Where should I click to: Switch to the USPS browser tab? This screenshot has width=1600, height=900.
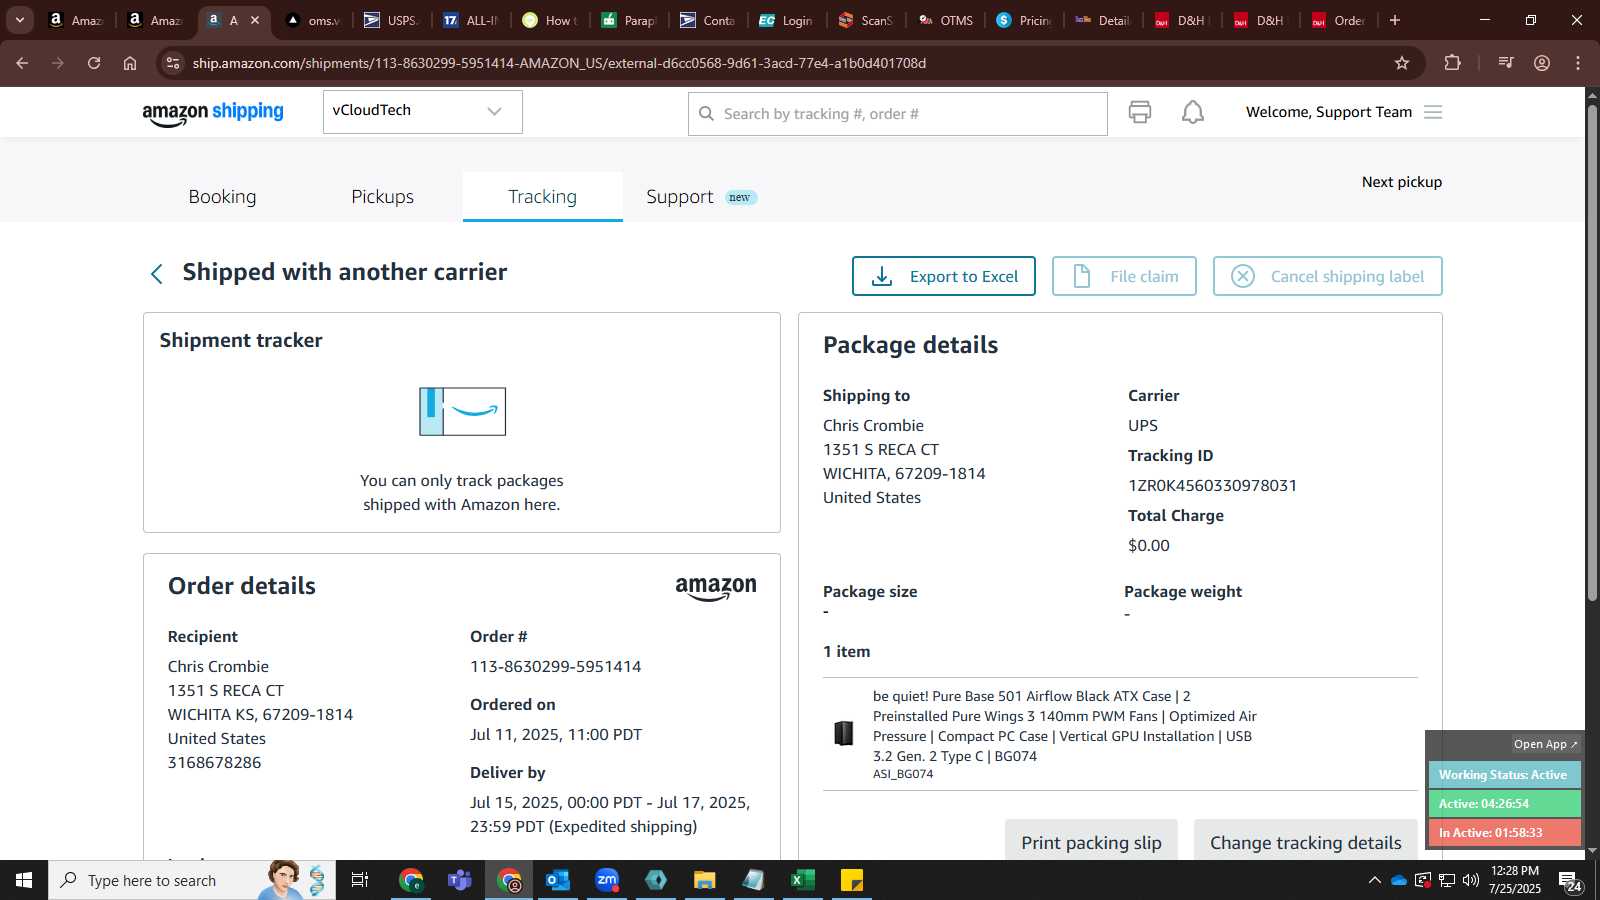[391, 20]
